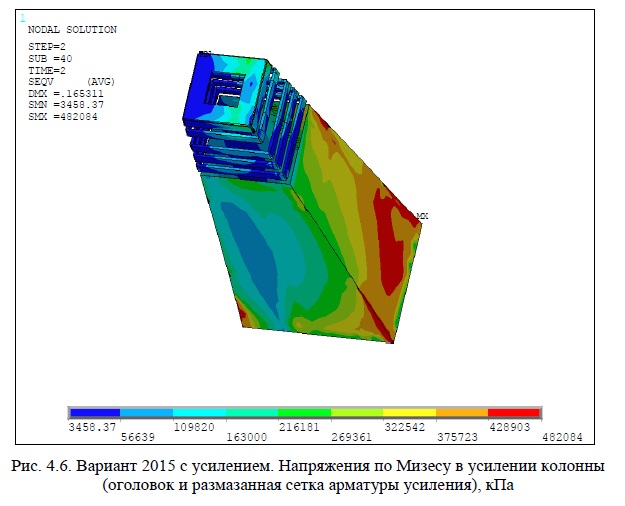Click legend value 428903
The width and height of the screenshot is (625, 506).
point(510,427)
